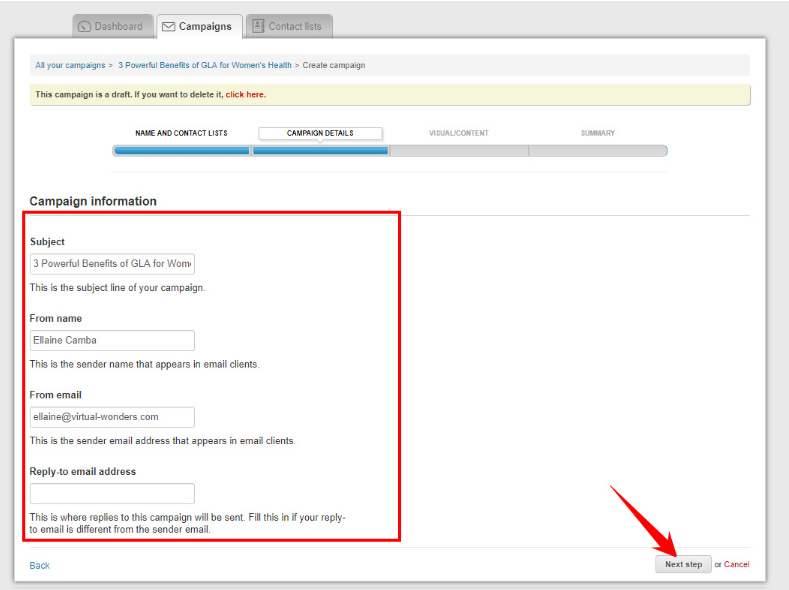Select the Summary step label
Screen dimensions: 789x590
tap(598, 133)
